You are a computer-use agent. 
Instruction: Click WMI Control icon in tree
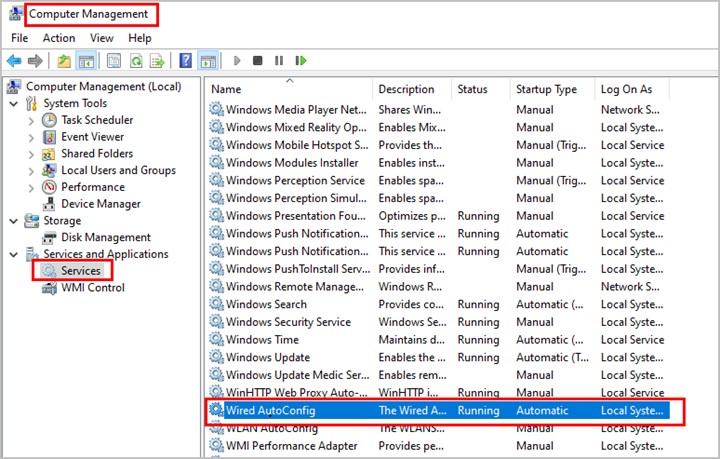[49, 288]
